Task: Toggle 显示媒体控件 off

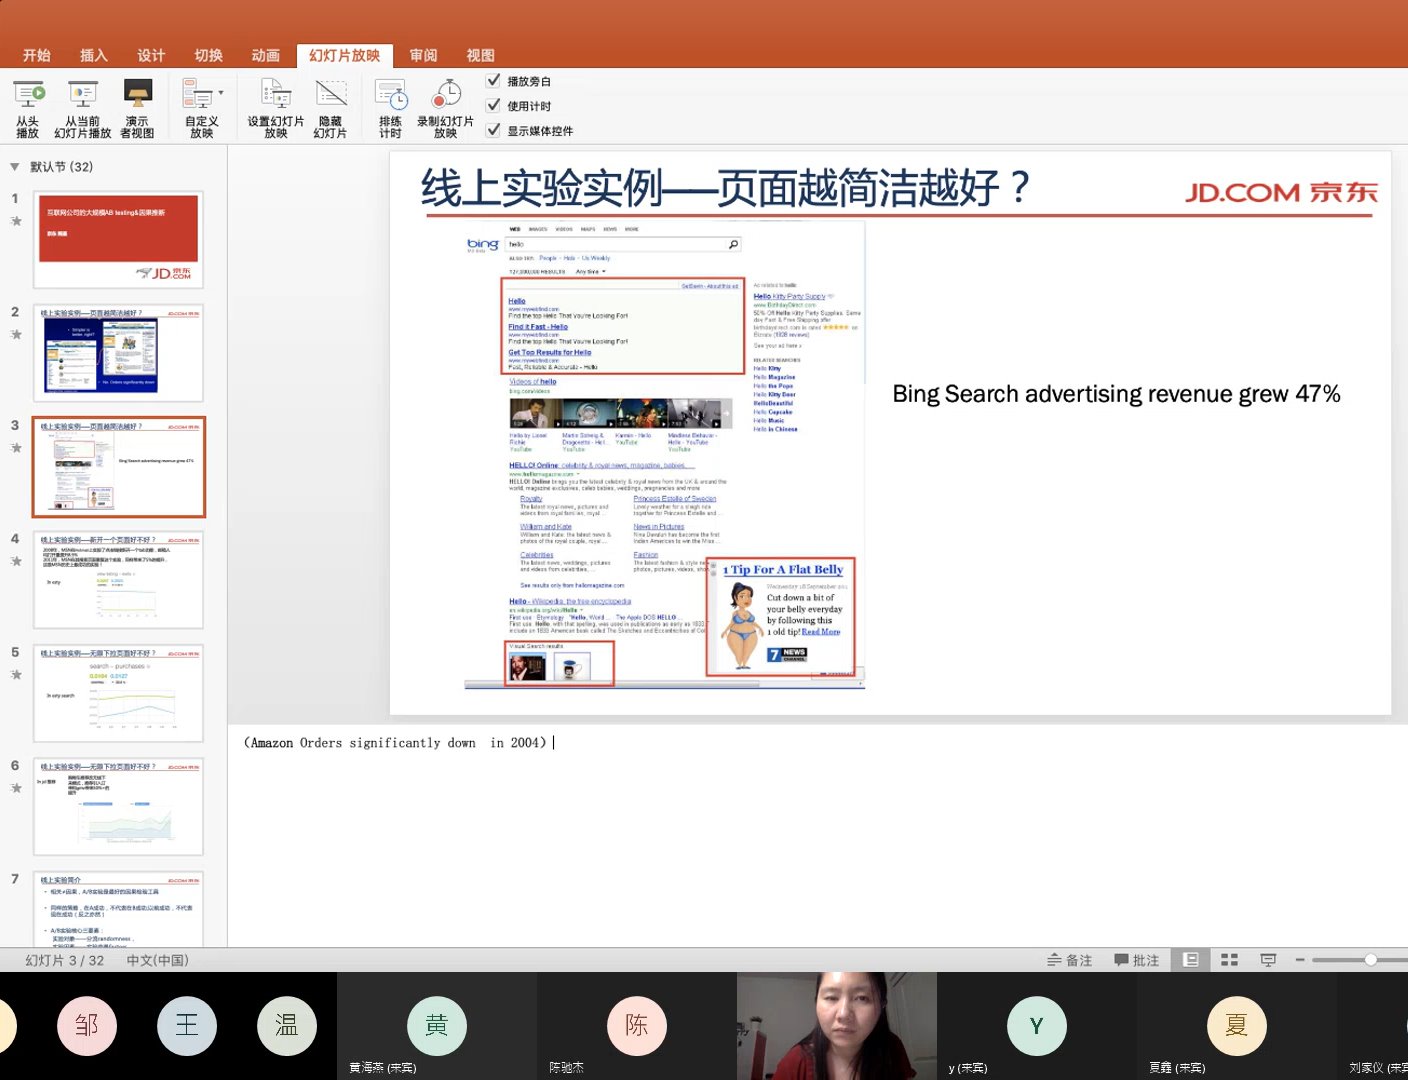Action: pos(494,129)
